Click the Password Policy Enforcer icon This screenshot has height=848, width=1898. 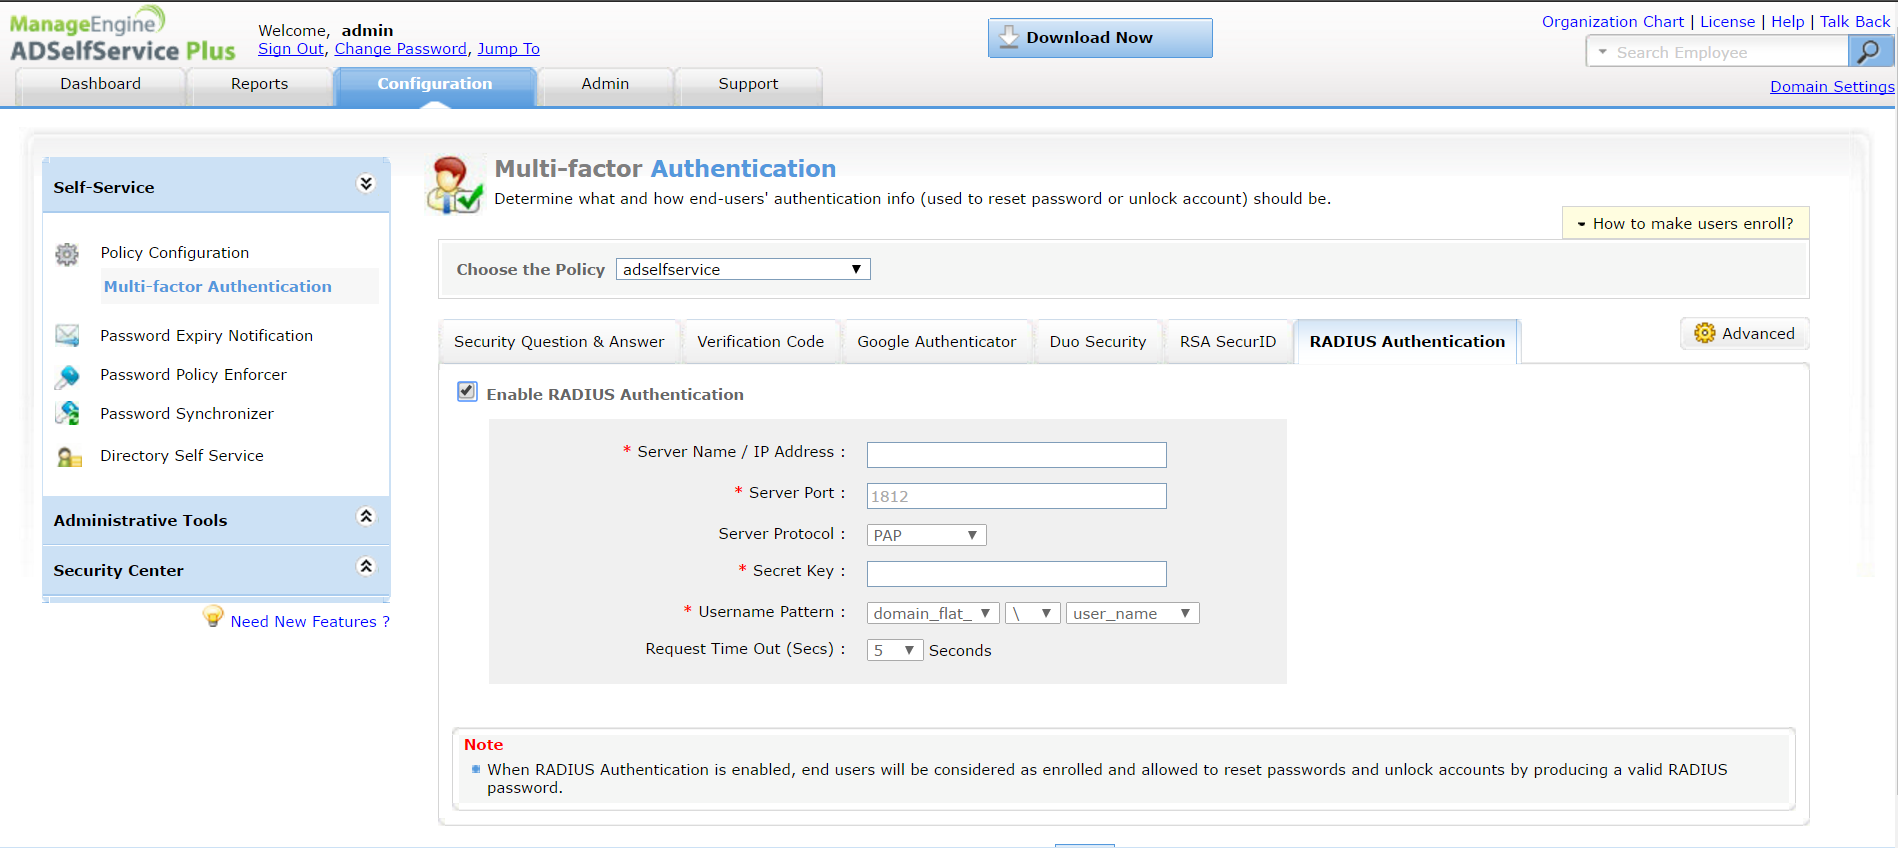(67, 376)
